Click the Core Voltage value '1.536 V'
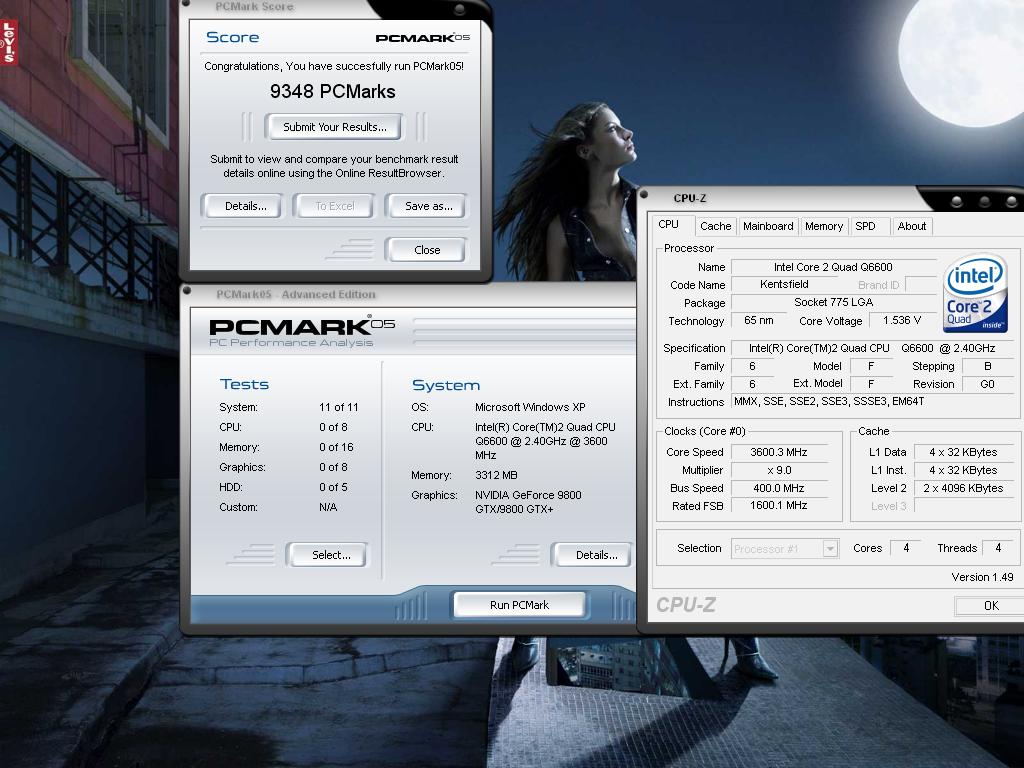Screen dimensions: 1024x768 (901, 321)
